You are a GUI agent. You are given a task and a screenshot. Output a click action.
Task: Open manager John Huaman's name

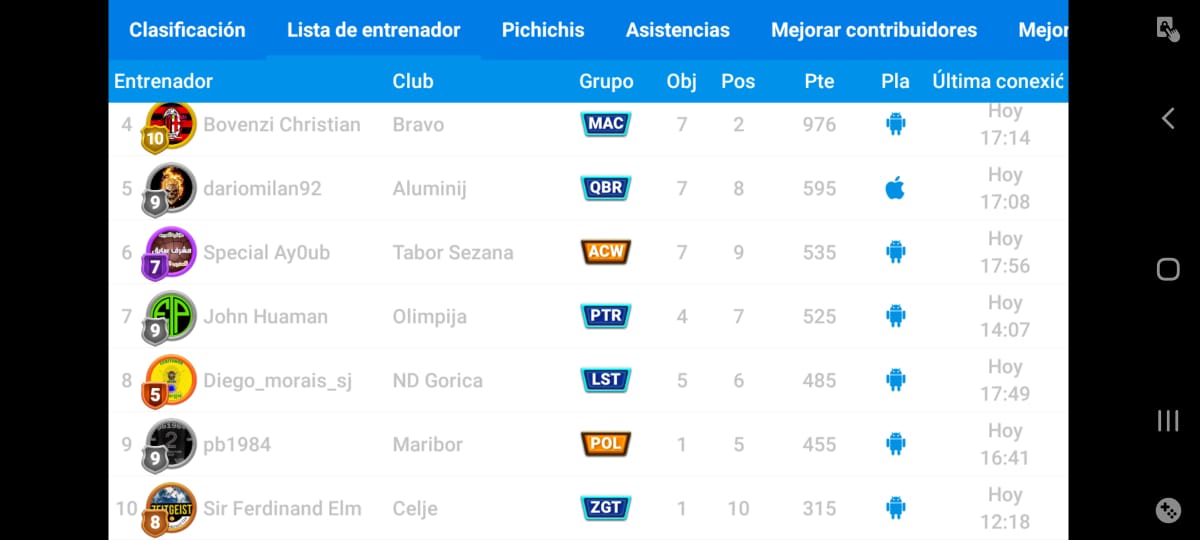[x=265, y=317]
